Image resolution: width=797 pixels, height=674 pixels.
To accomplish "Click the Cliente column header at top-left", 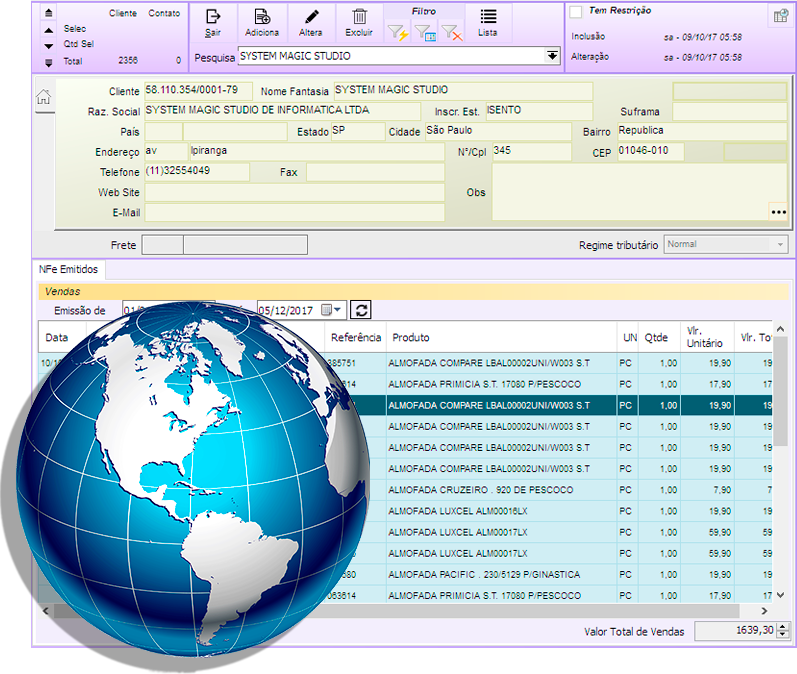I will tap(122, 13).
